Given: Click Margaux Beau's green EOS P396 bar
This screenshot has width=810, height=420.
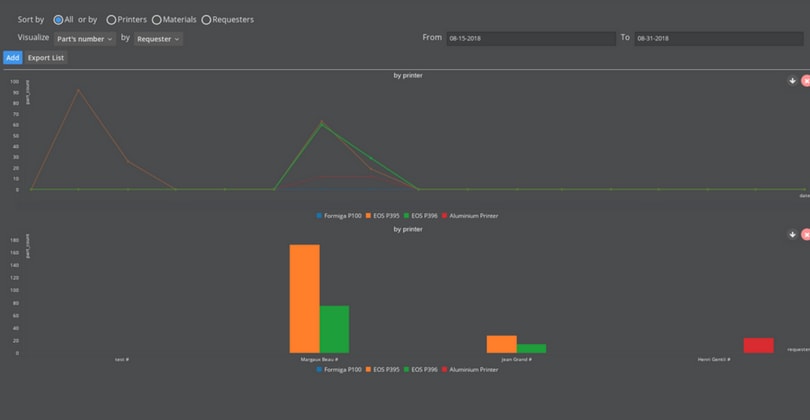Looking at the screenshot, I should pos(334,329).
